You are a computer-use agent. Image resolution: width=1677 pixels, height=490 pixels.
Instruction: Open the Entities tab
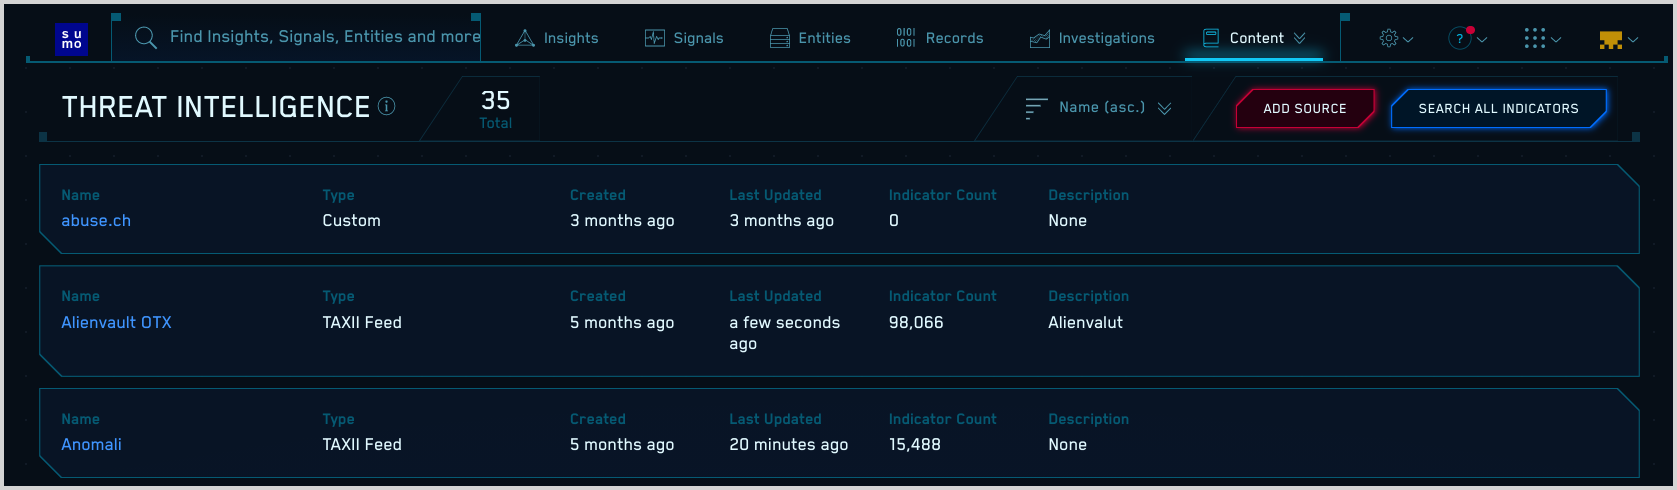point(810,38)
